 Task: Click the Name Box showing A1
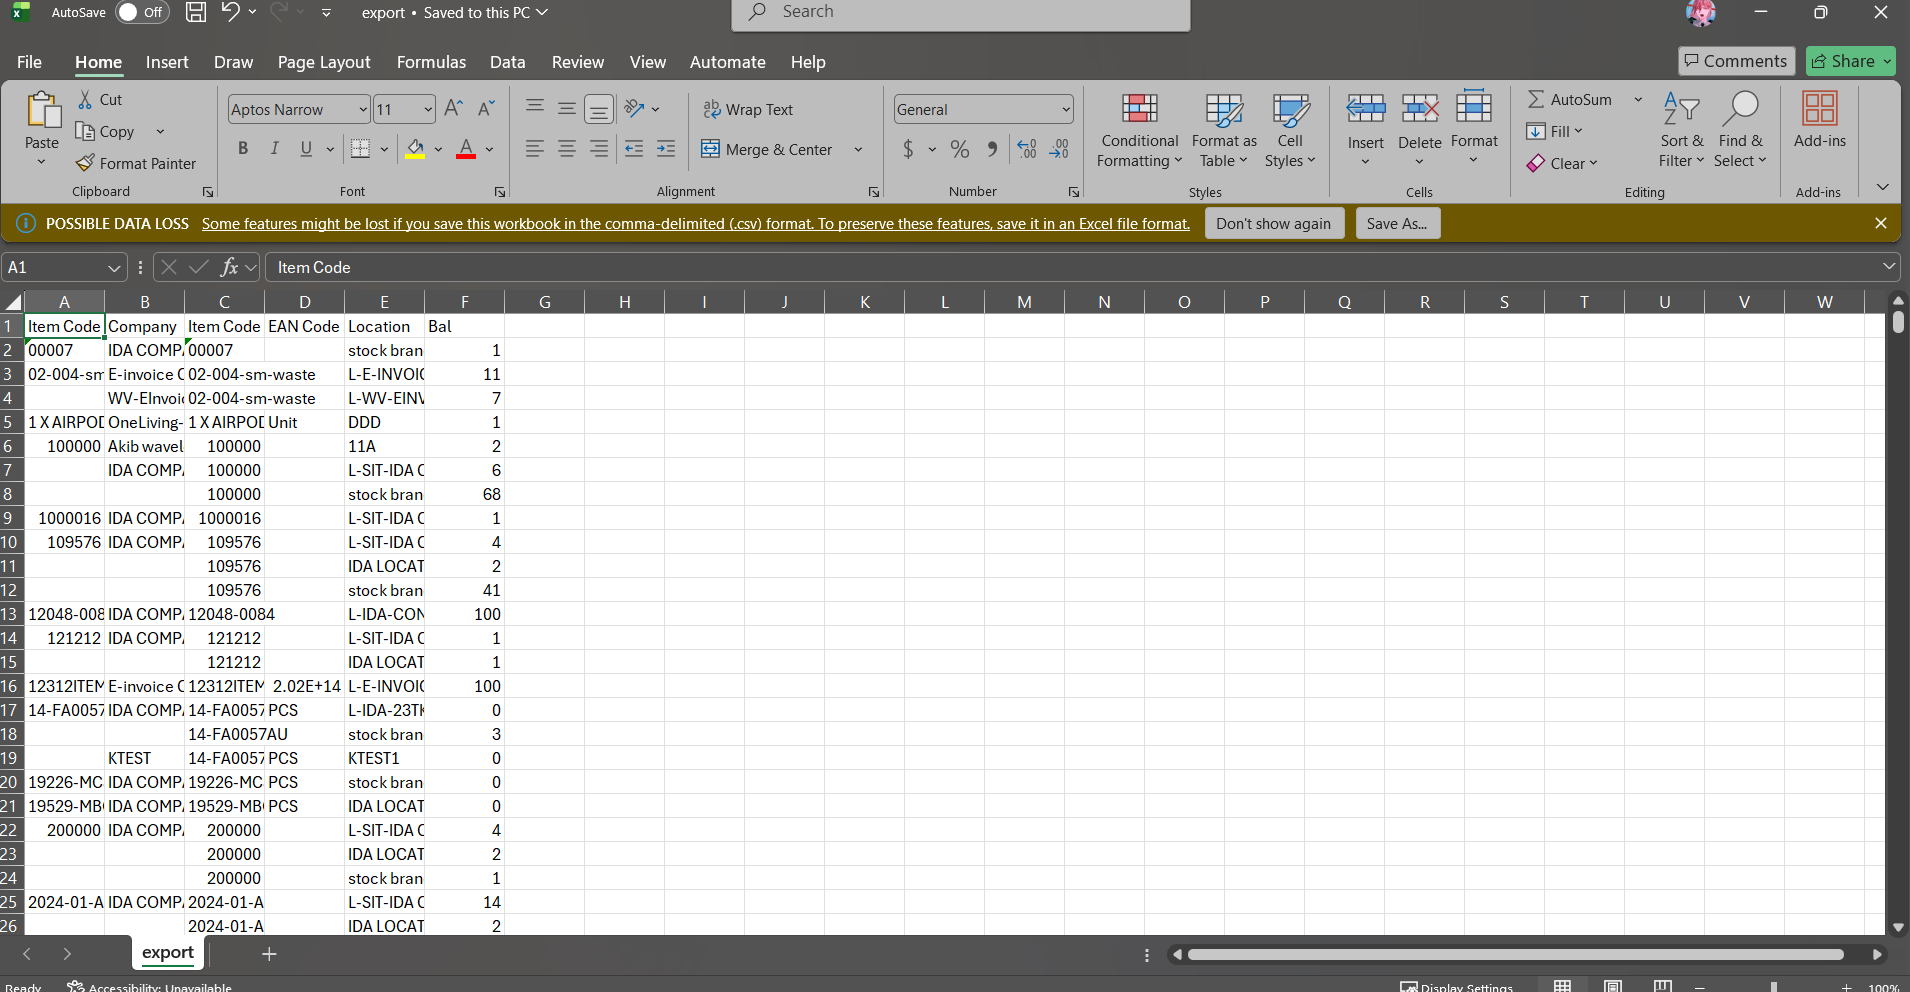55,267
